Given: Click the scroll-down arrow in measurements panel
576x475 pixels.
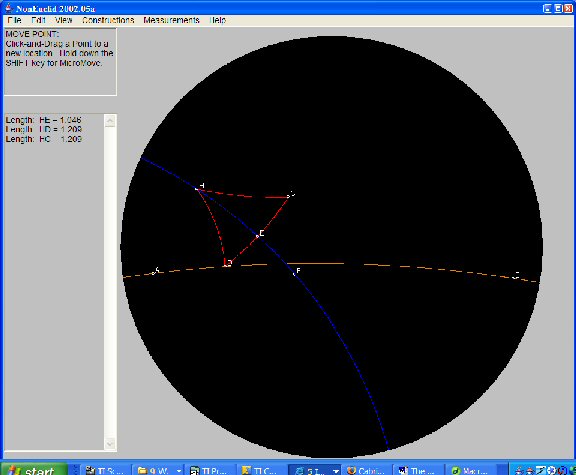Looking at the screenshot, I should click(x=110, y=443).
